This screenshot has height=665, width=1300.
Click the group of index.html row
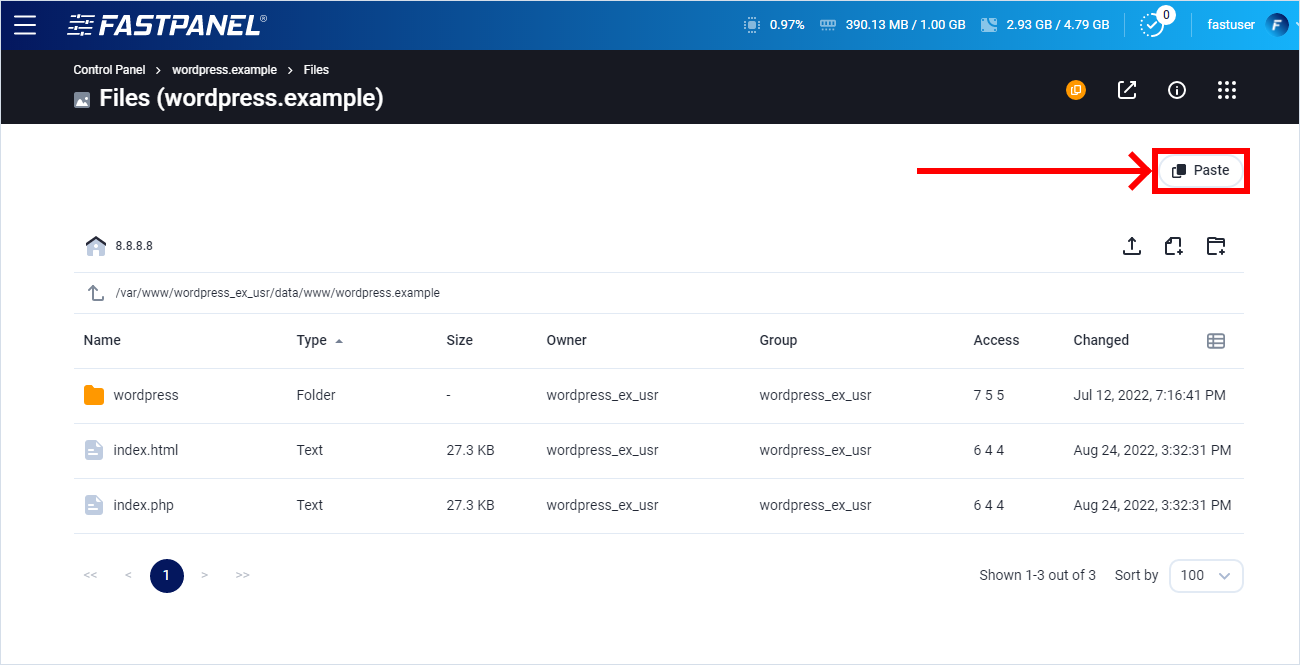[815, 450]
